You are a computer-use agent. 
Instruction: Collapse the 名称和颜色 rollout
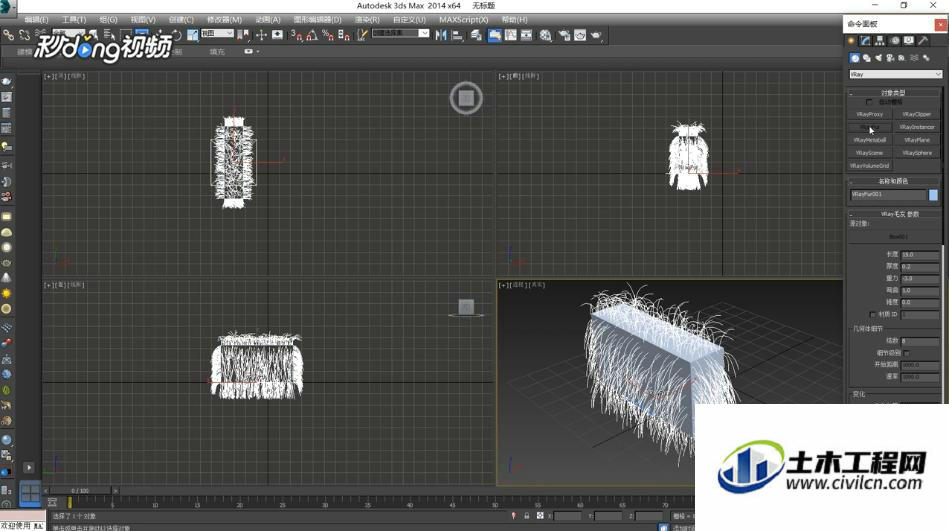point(893,181)
